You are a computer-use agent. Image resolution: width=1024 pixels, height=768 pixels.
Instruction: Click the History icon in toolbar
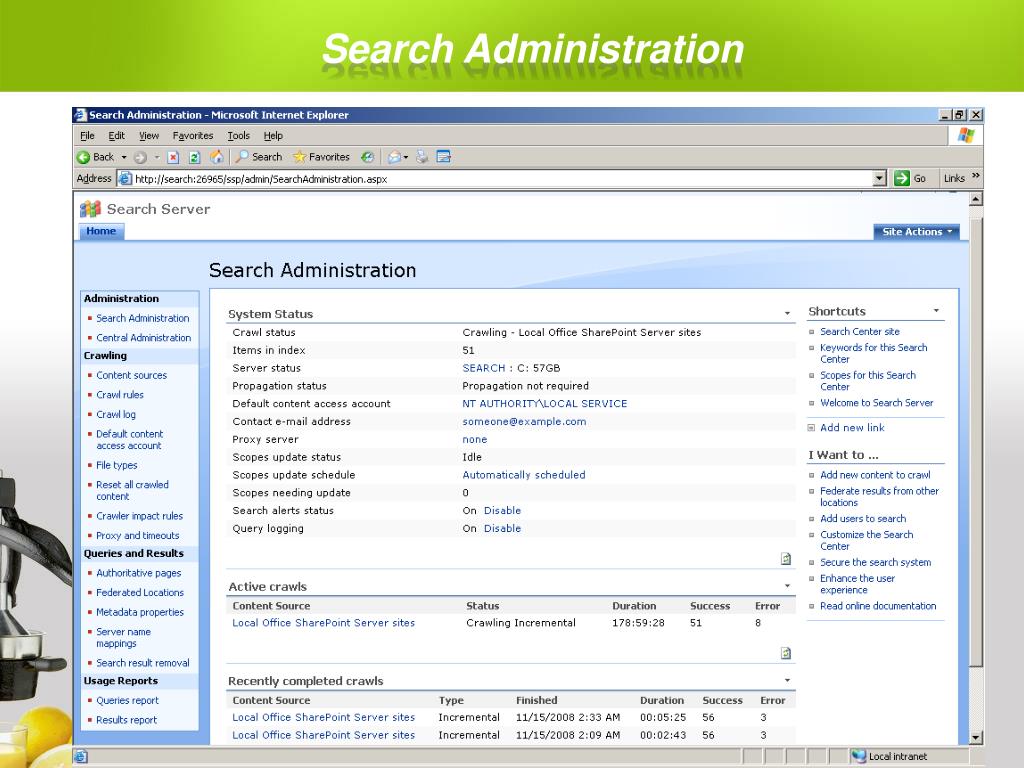click(368, 157)
